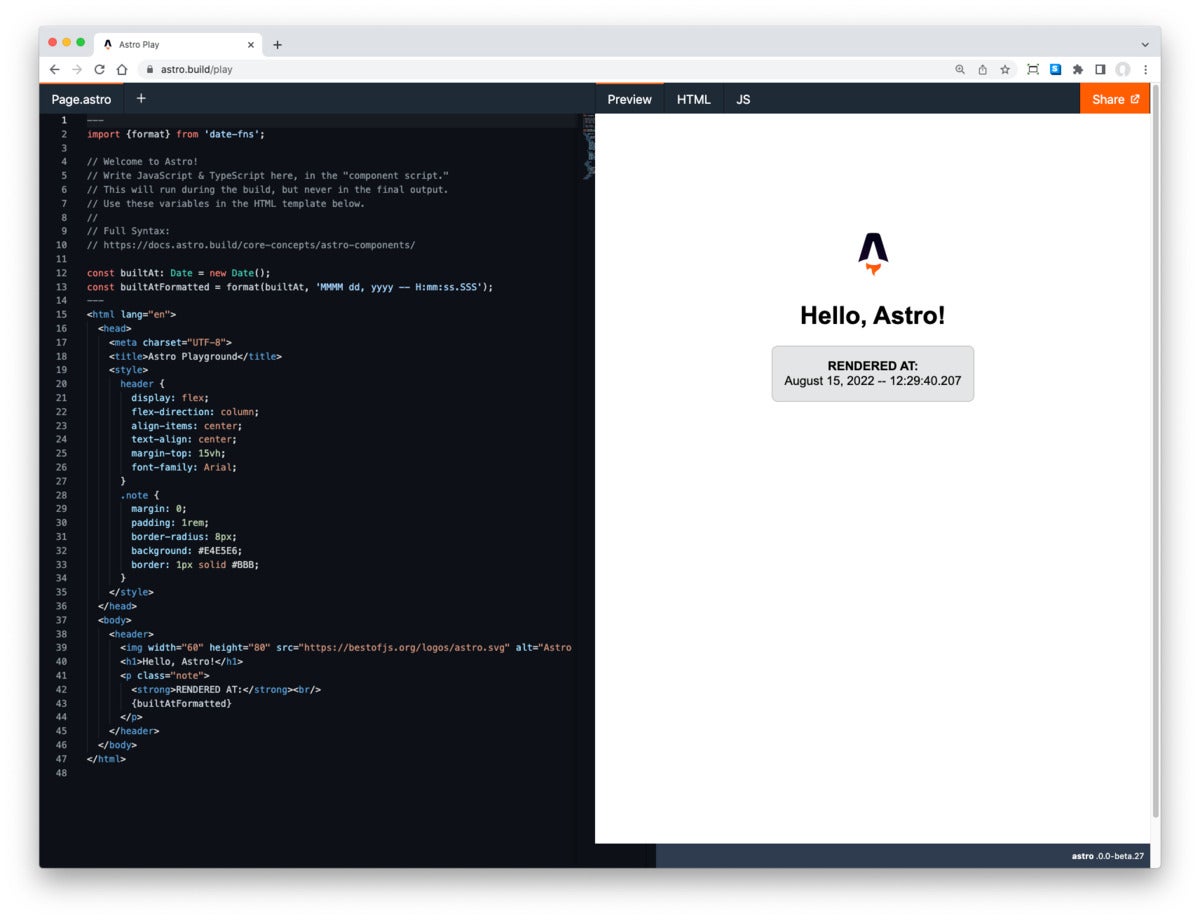Open the Extensions puzzle-piece menu
This screenshot has height=920, width=1200.
(1078, 70)
